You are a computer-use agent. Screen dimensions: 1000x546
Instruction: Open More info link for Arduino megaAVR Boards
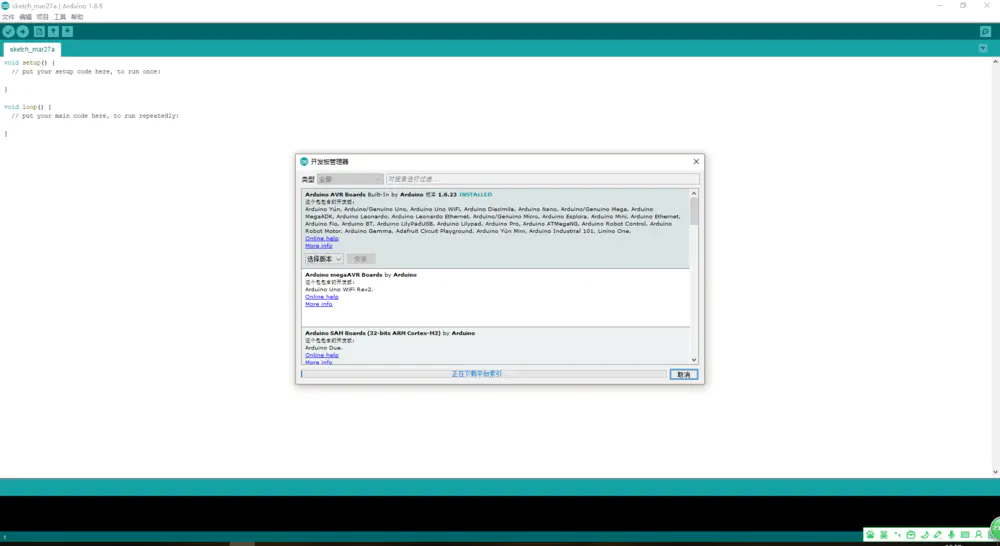[x=318, y=304]
